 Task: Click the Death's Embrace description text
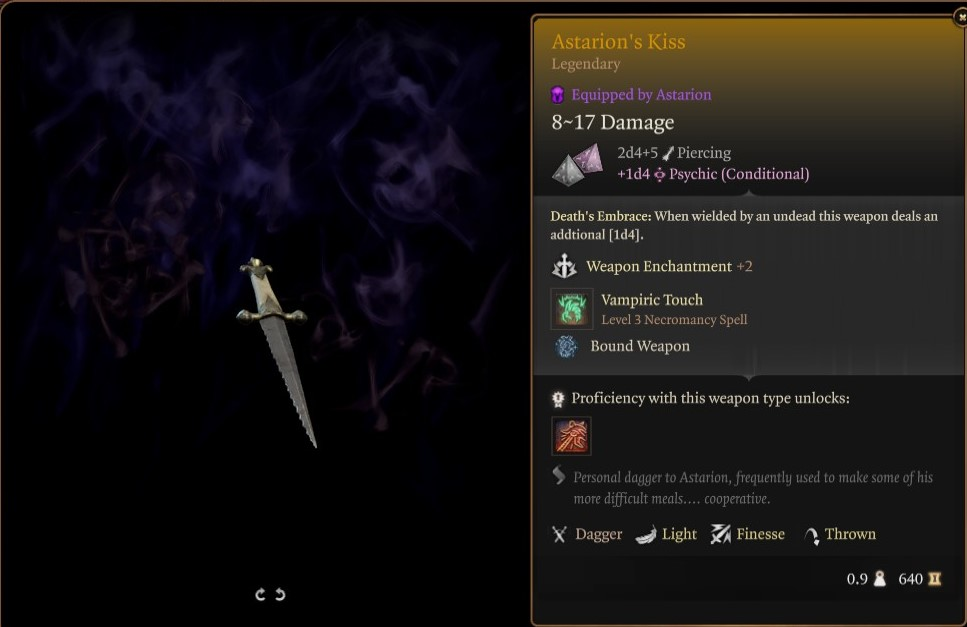[x=744, y=226]
